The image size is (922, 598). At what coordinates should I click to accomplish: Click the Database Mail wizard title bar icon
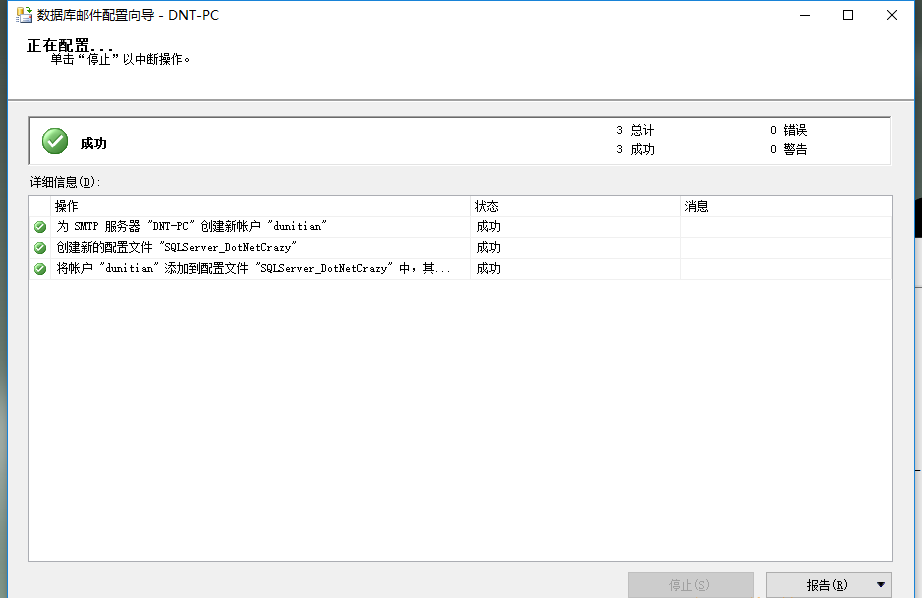tap(24, 15)
